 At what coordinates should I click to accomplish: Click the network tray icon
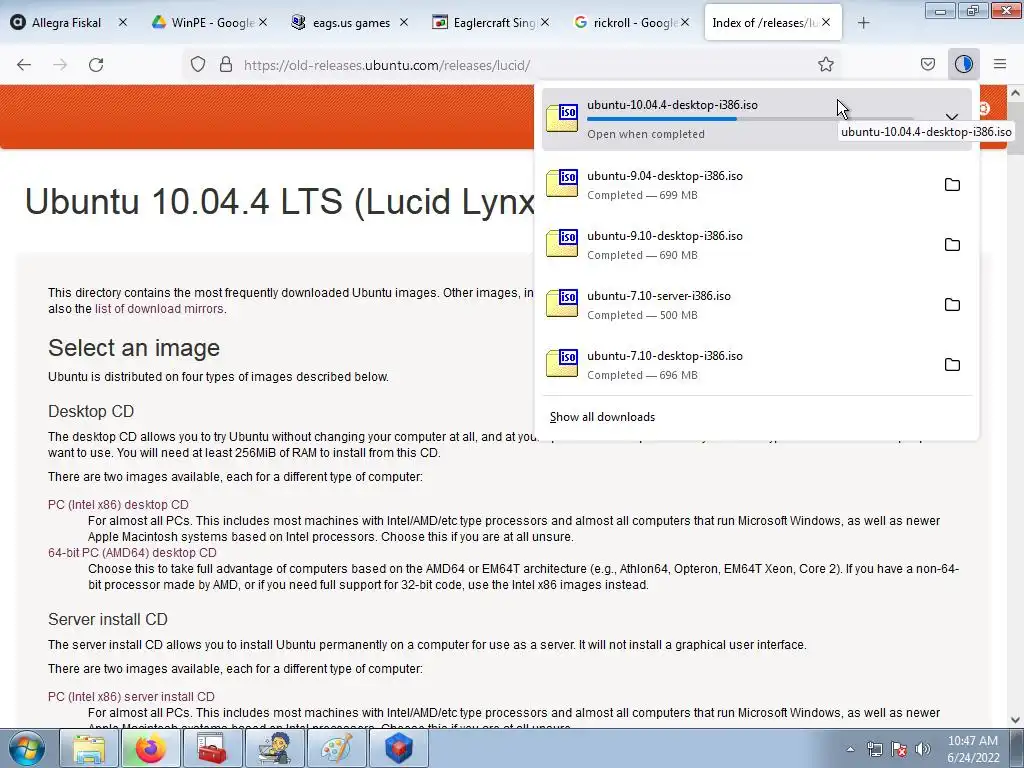point(874,749)
